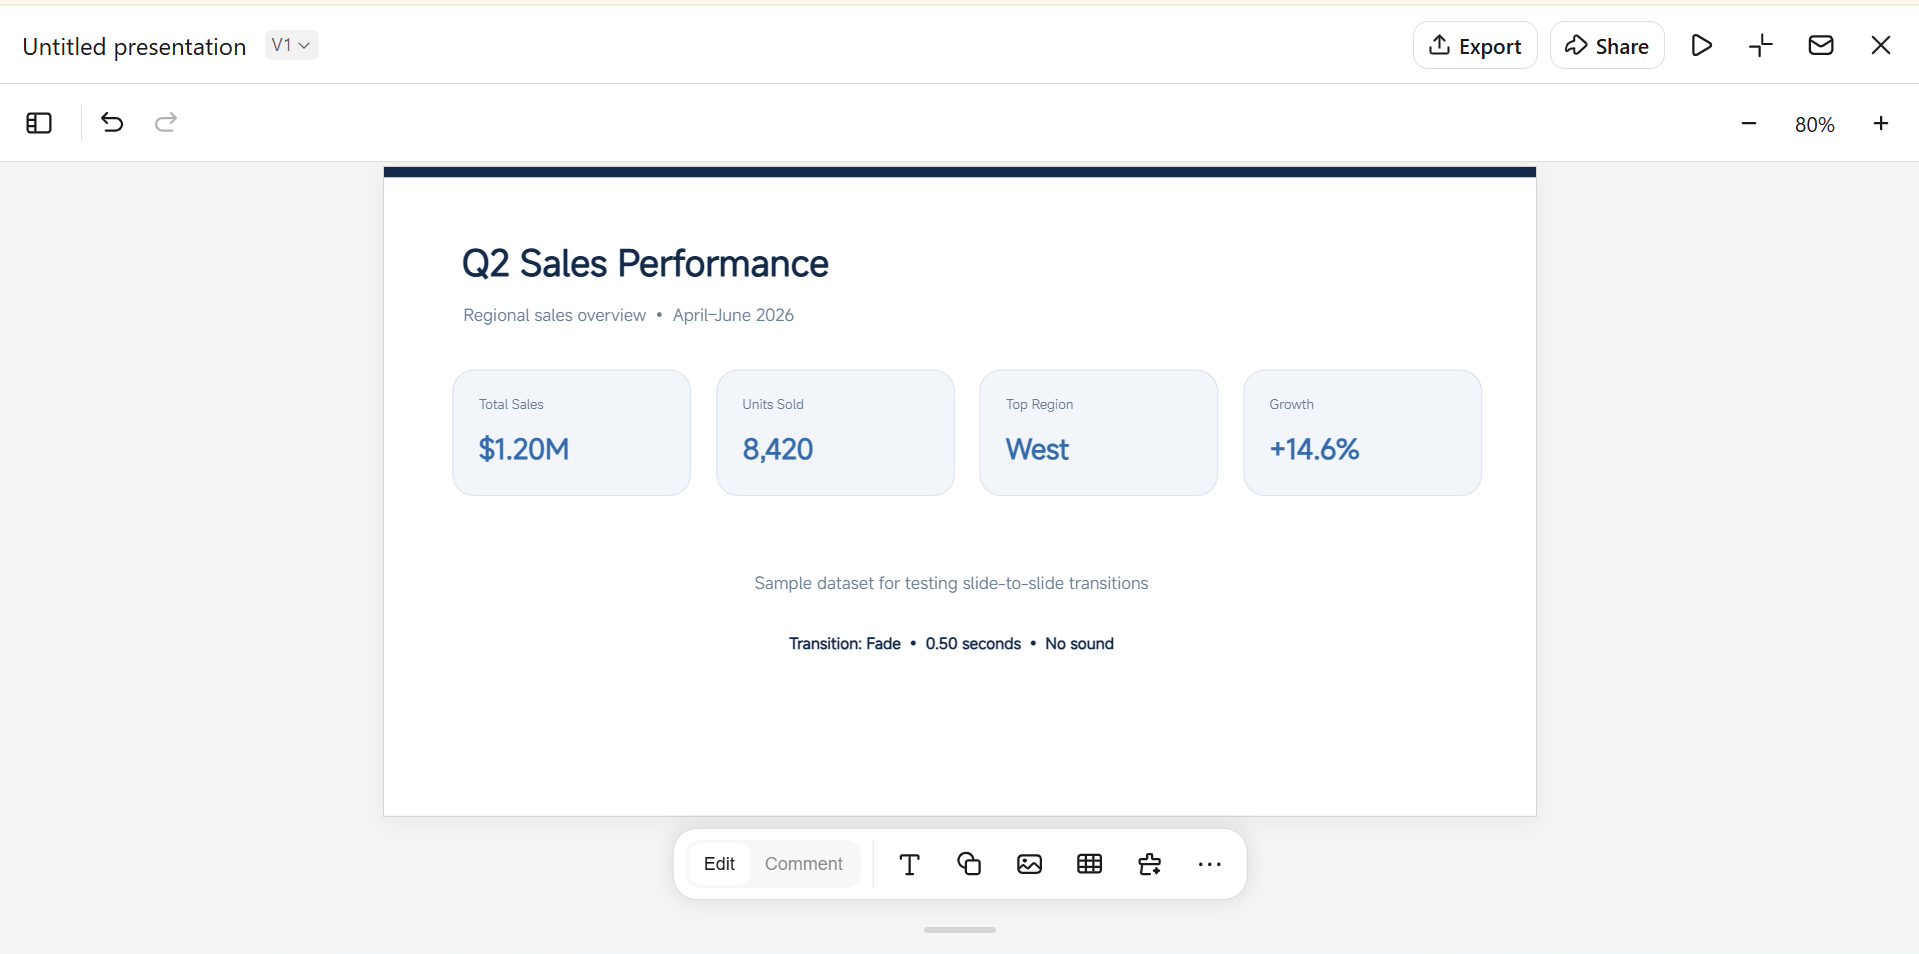Select the 8,420 value
The image size is (1919, 954).
778,449
